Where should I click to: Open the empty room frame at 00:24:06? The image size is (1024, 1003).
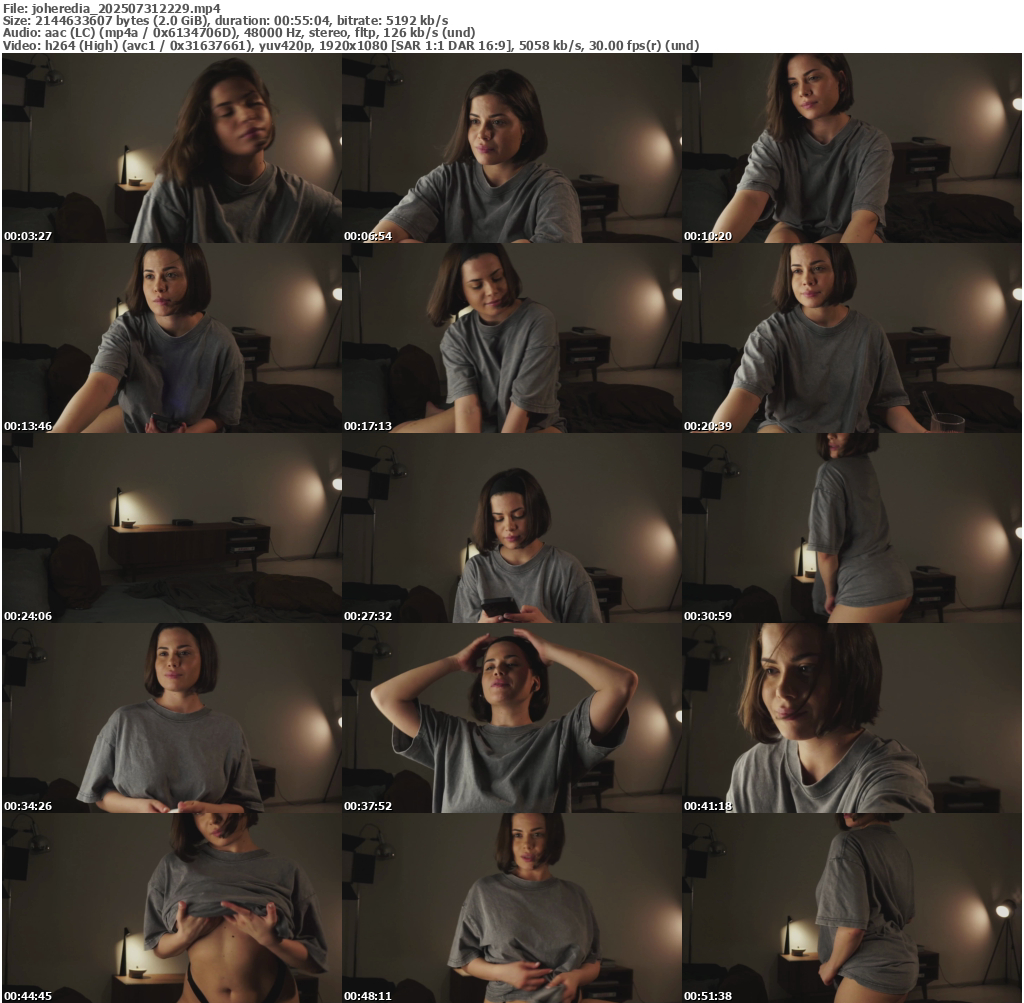171,527
